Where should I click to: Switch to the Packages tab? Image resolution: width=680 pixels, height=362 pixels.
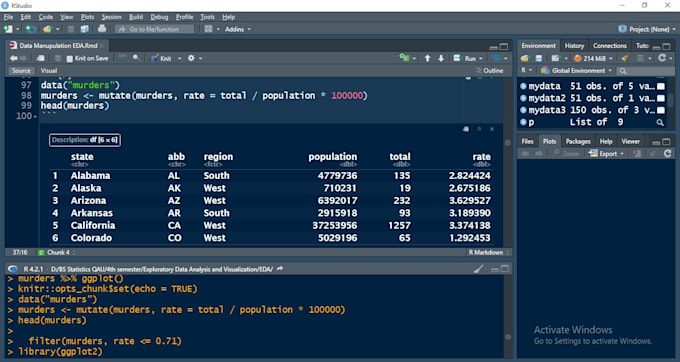(x=578, y=141)
